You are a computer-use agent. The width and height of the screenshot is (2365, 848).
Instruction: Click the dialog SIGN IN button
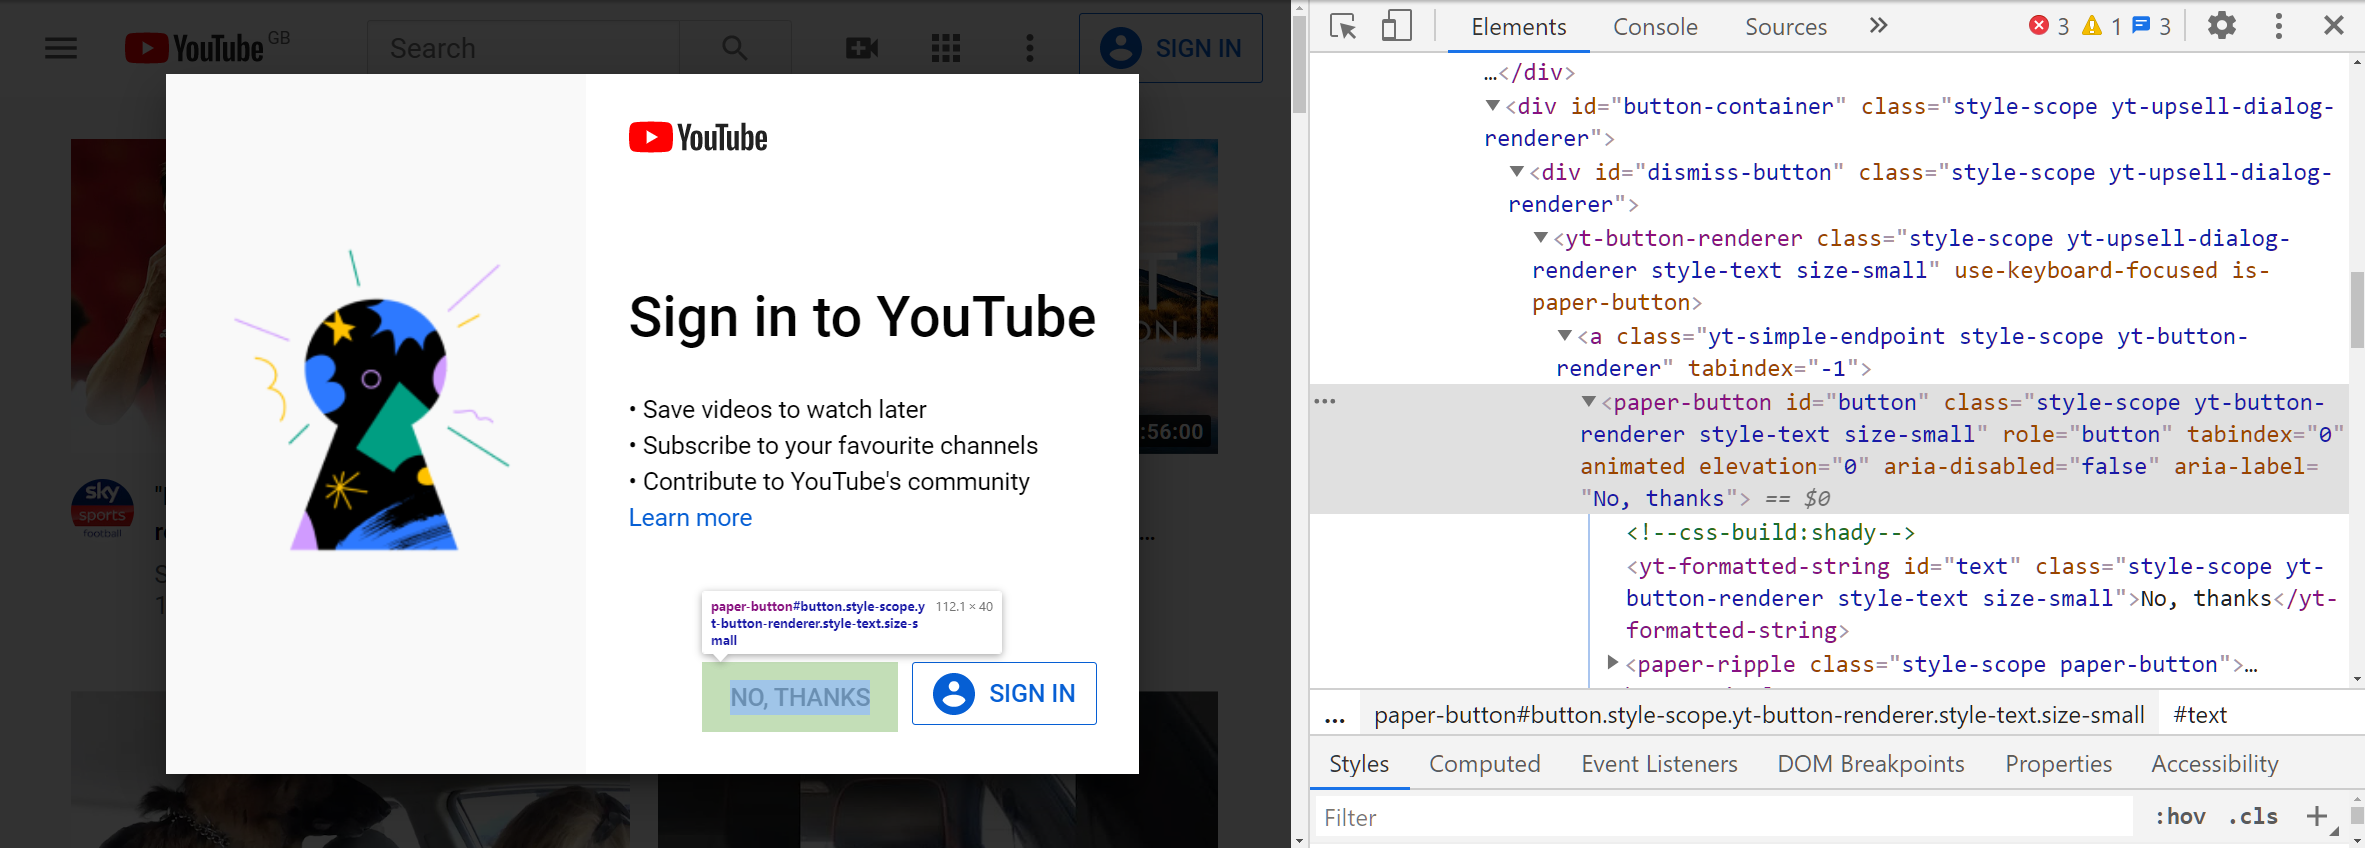pos(1004,693)
